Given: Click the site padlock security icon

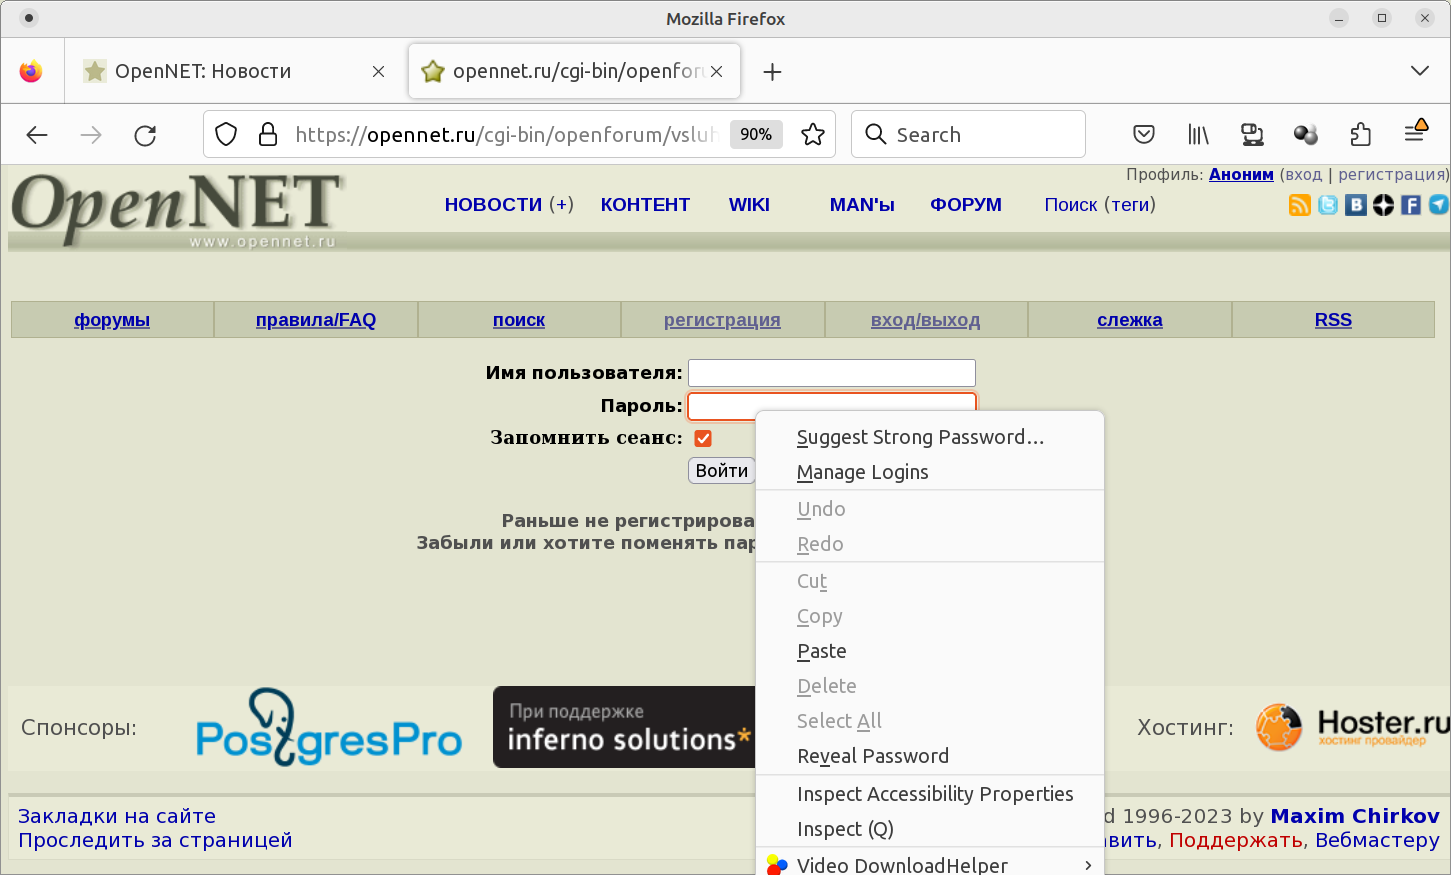Looking at the screenshot, I should (267, 134).
